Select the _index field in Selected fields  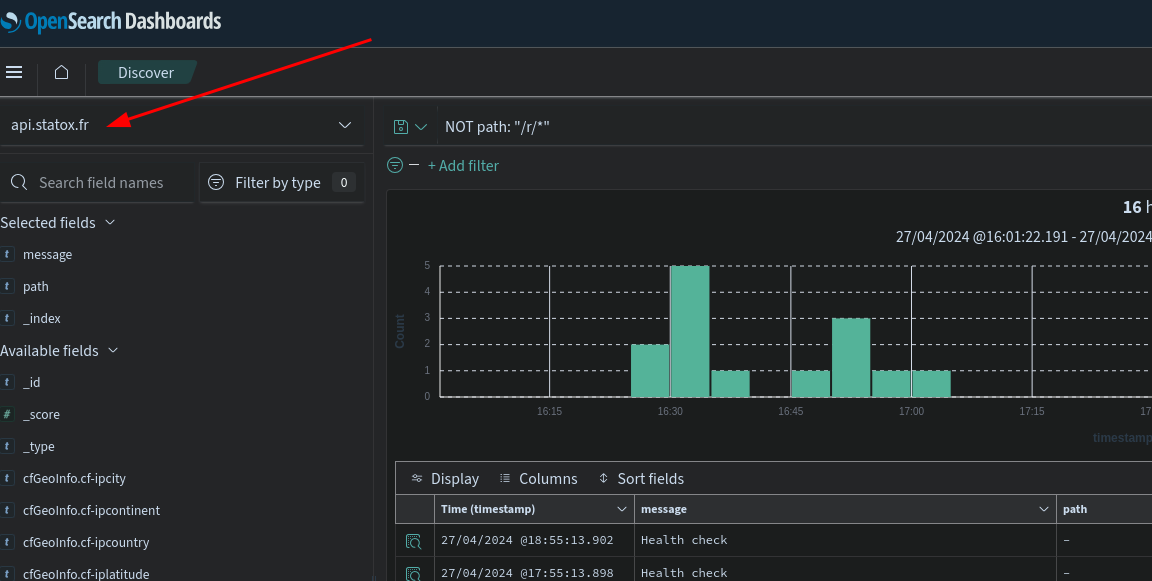point(42,318)
